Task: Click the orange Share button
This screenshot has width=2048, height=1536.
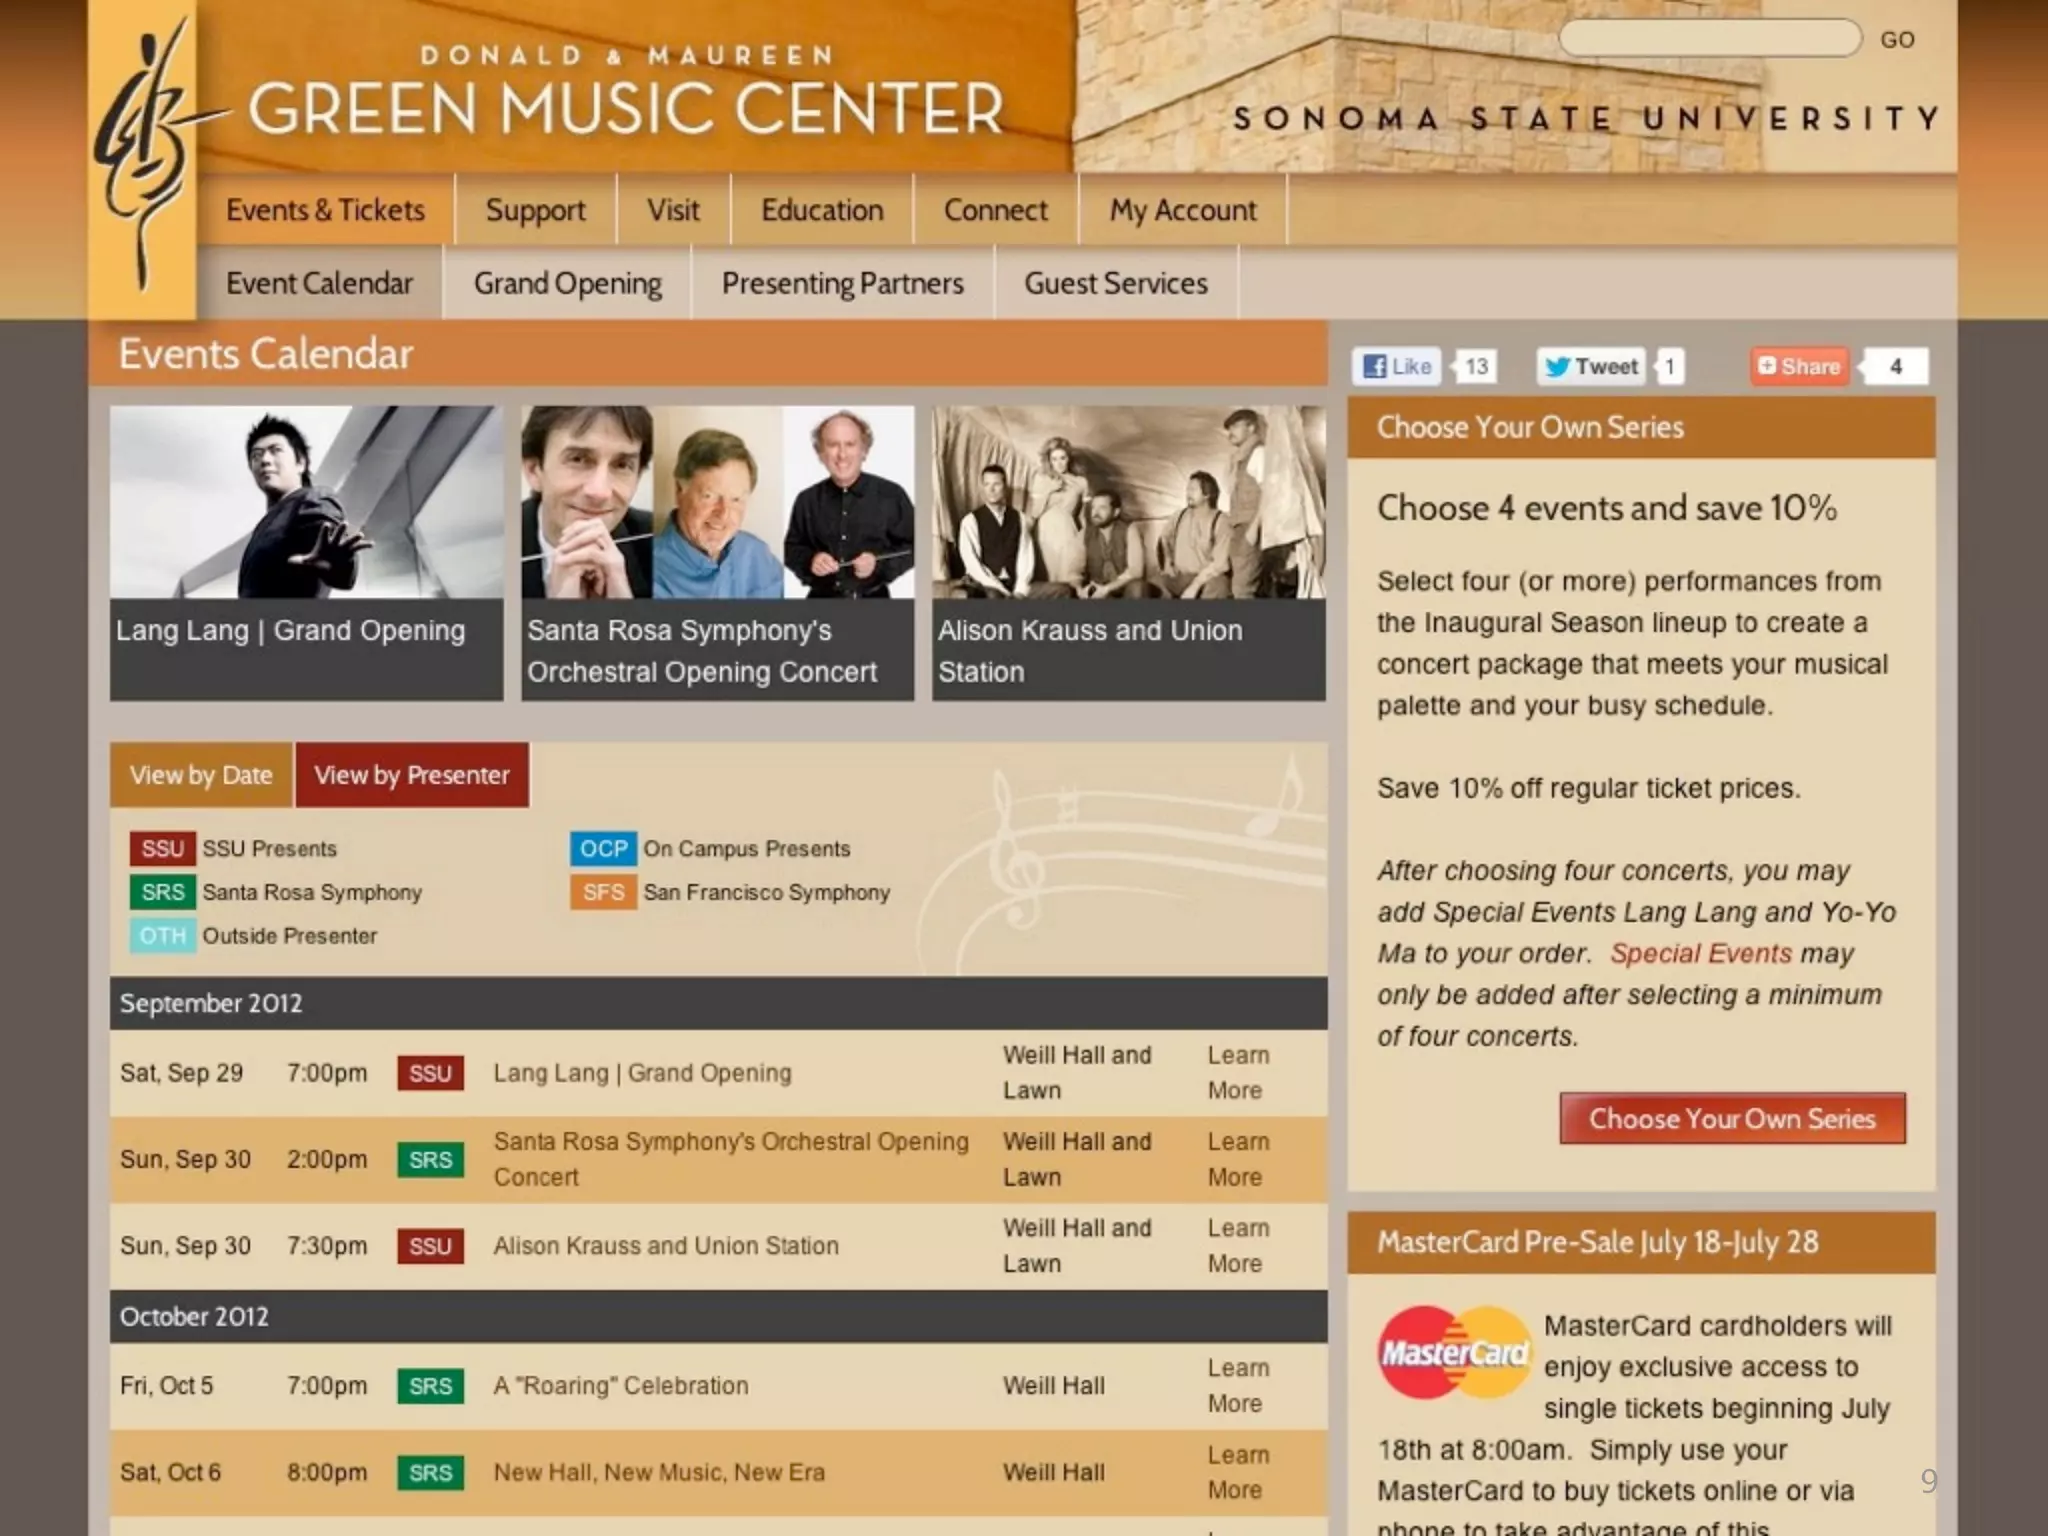Action: tap(1800, 366)
